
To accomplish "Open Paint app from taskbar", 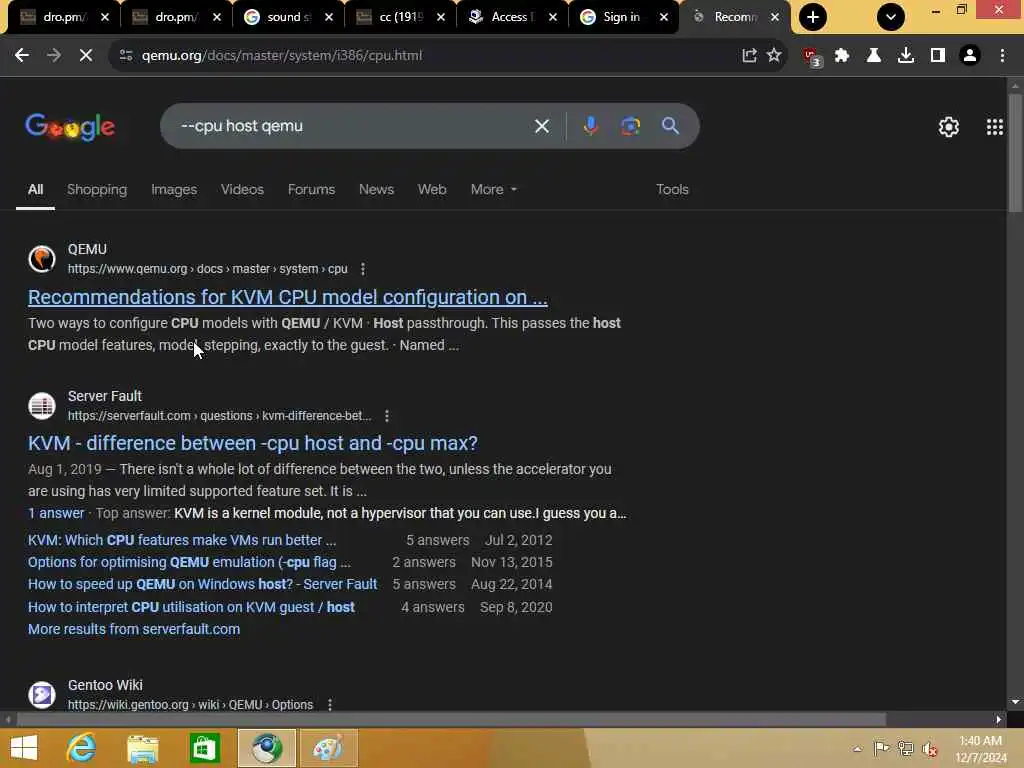I will pos(328,748).
